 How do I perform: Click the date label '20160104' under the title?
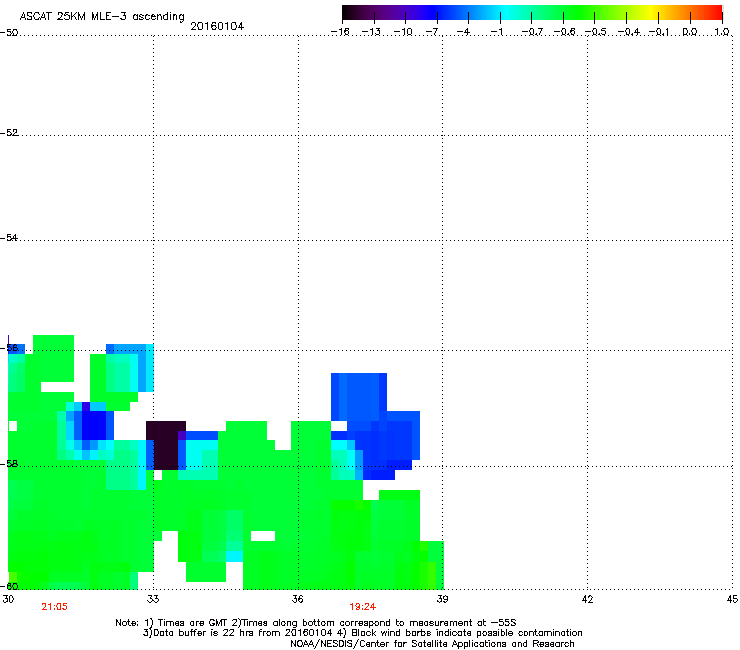217,26
